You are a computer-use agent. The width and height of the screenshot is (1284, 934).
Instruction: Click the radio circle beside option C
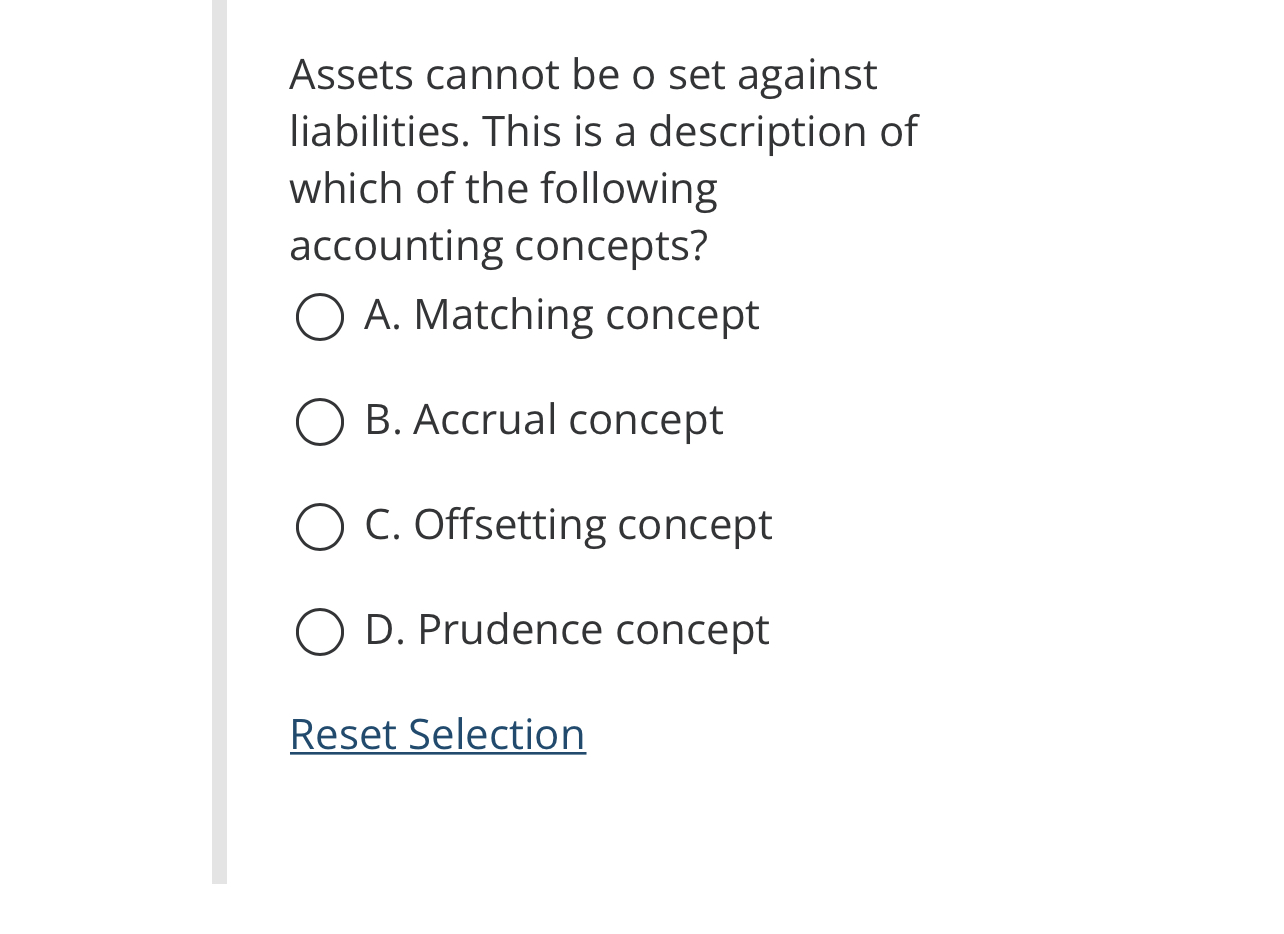(318, 527)
